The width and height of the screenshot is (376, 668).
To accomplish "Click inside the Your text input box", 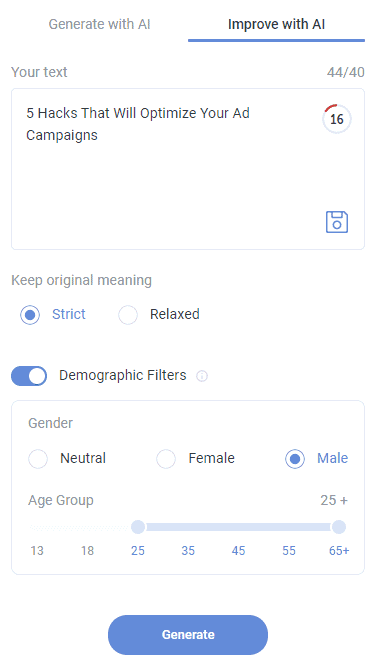I will point(188,169).
